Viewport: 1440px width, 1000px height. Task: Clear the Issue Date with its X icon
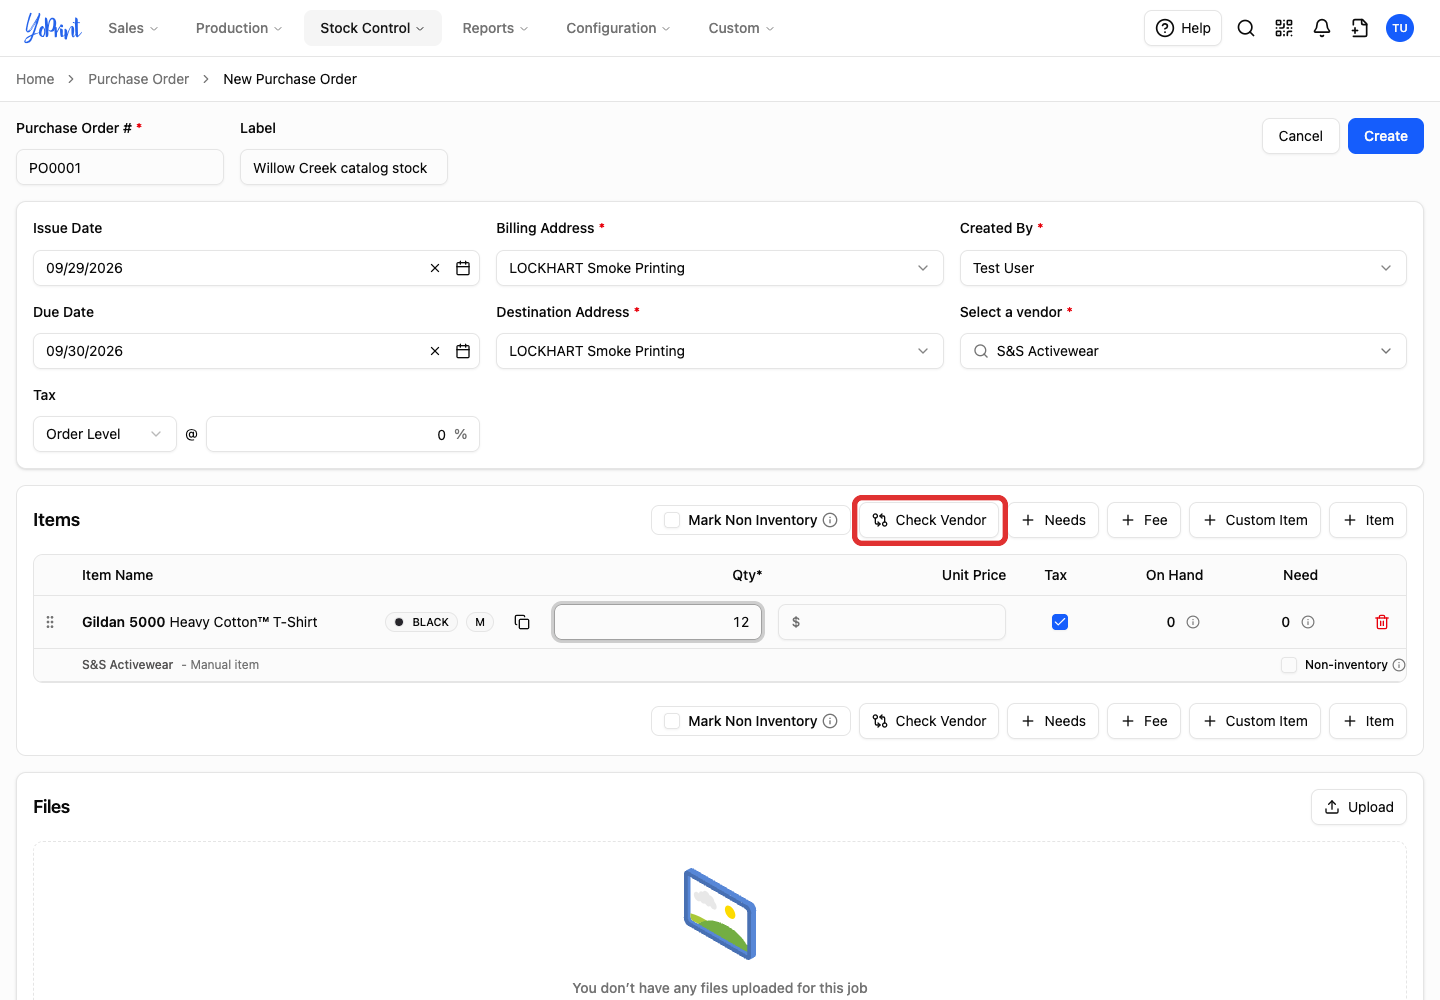[435, 268]
